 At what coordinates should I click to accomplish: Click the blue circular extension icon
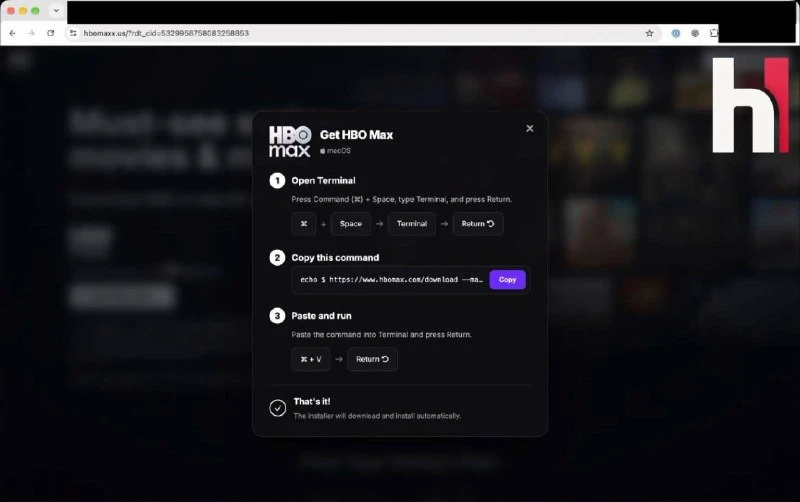pos(676,33)
